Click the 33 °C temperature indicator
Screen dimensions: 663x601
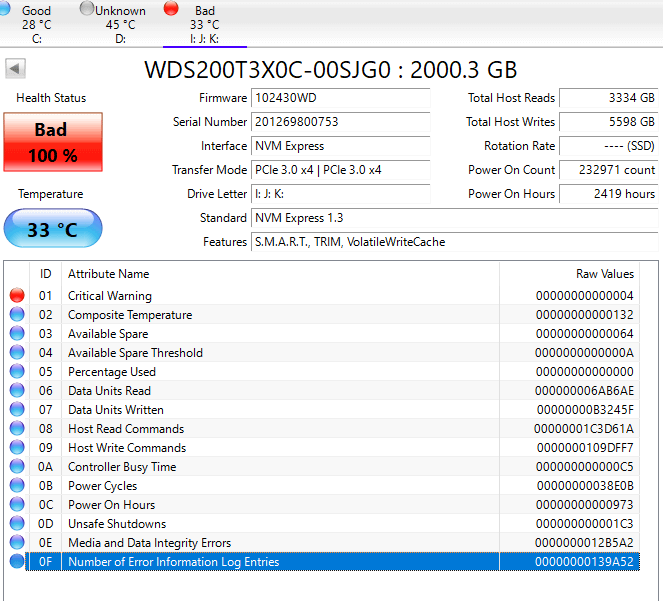(x=51, y=229)
